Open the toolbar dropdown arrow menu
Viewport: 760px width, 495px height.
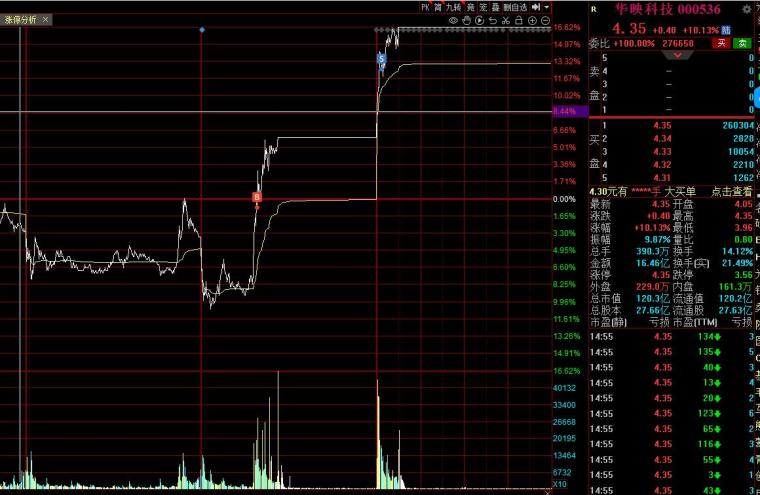[547, 7]
